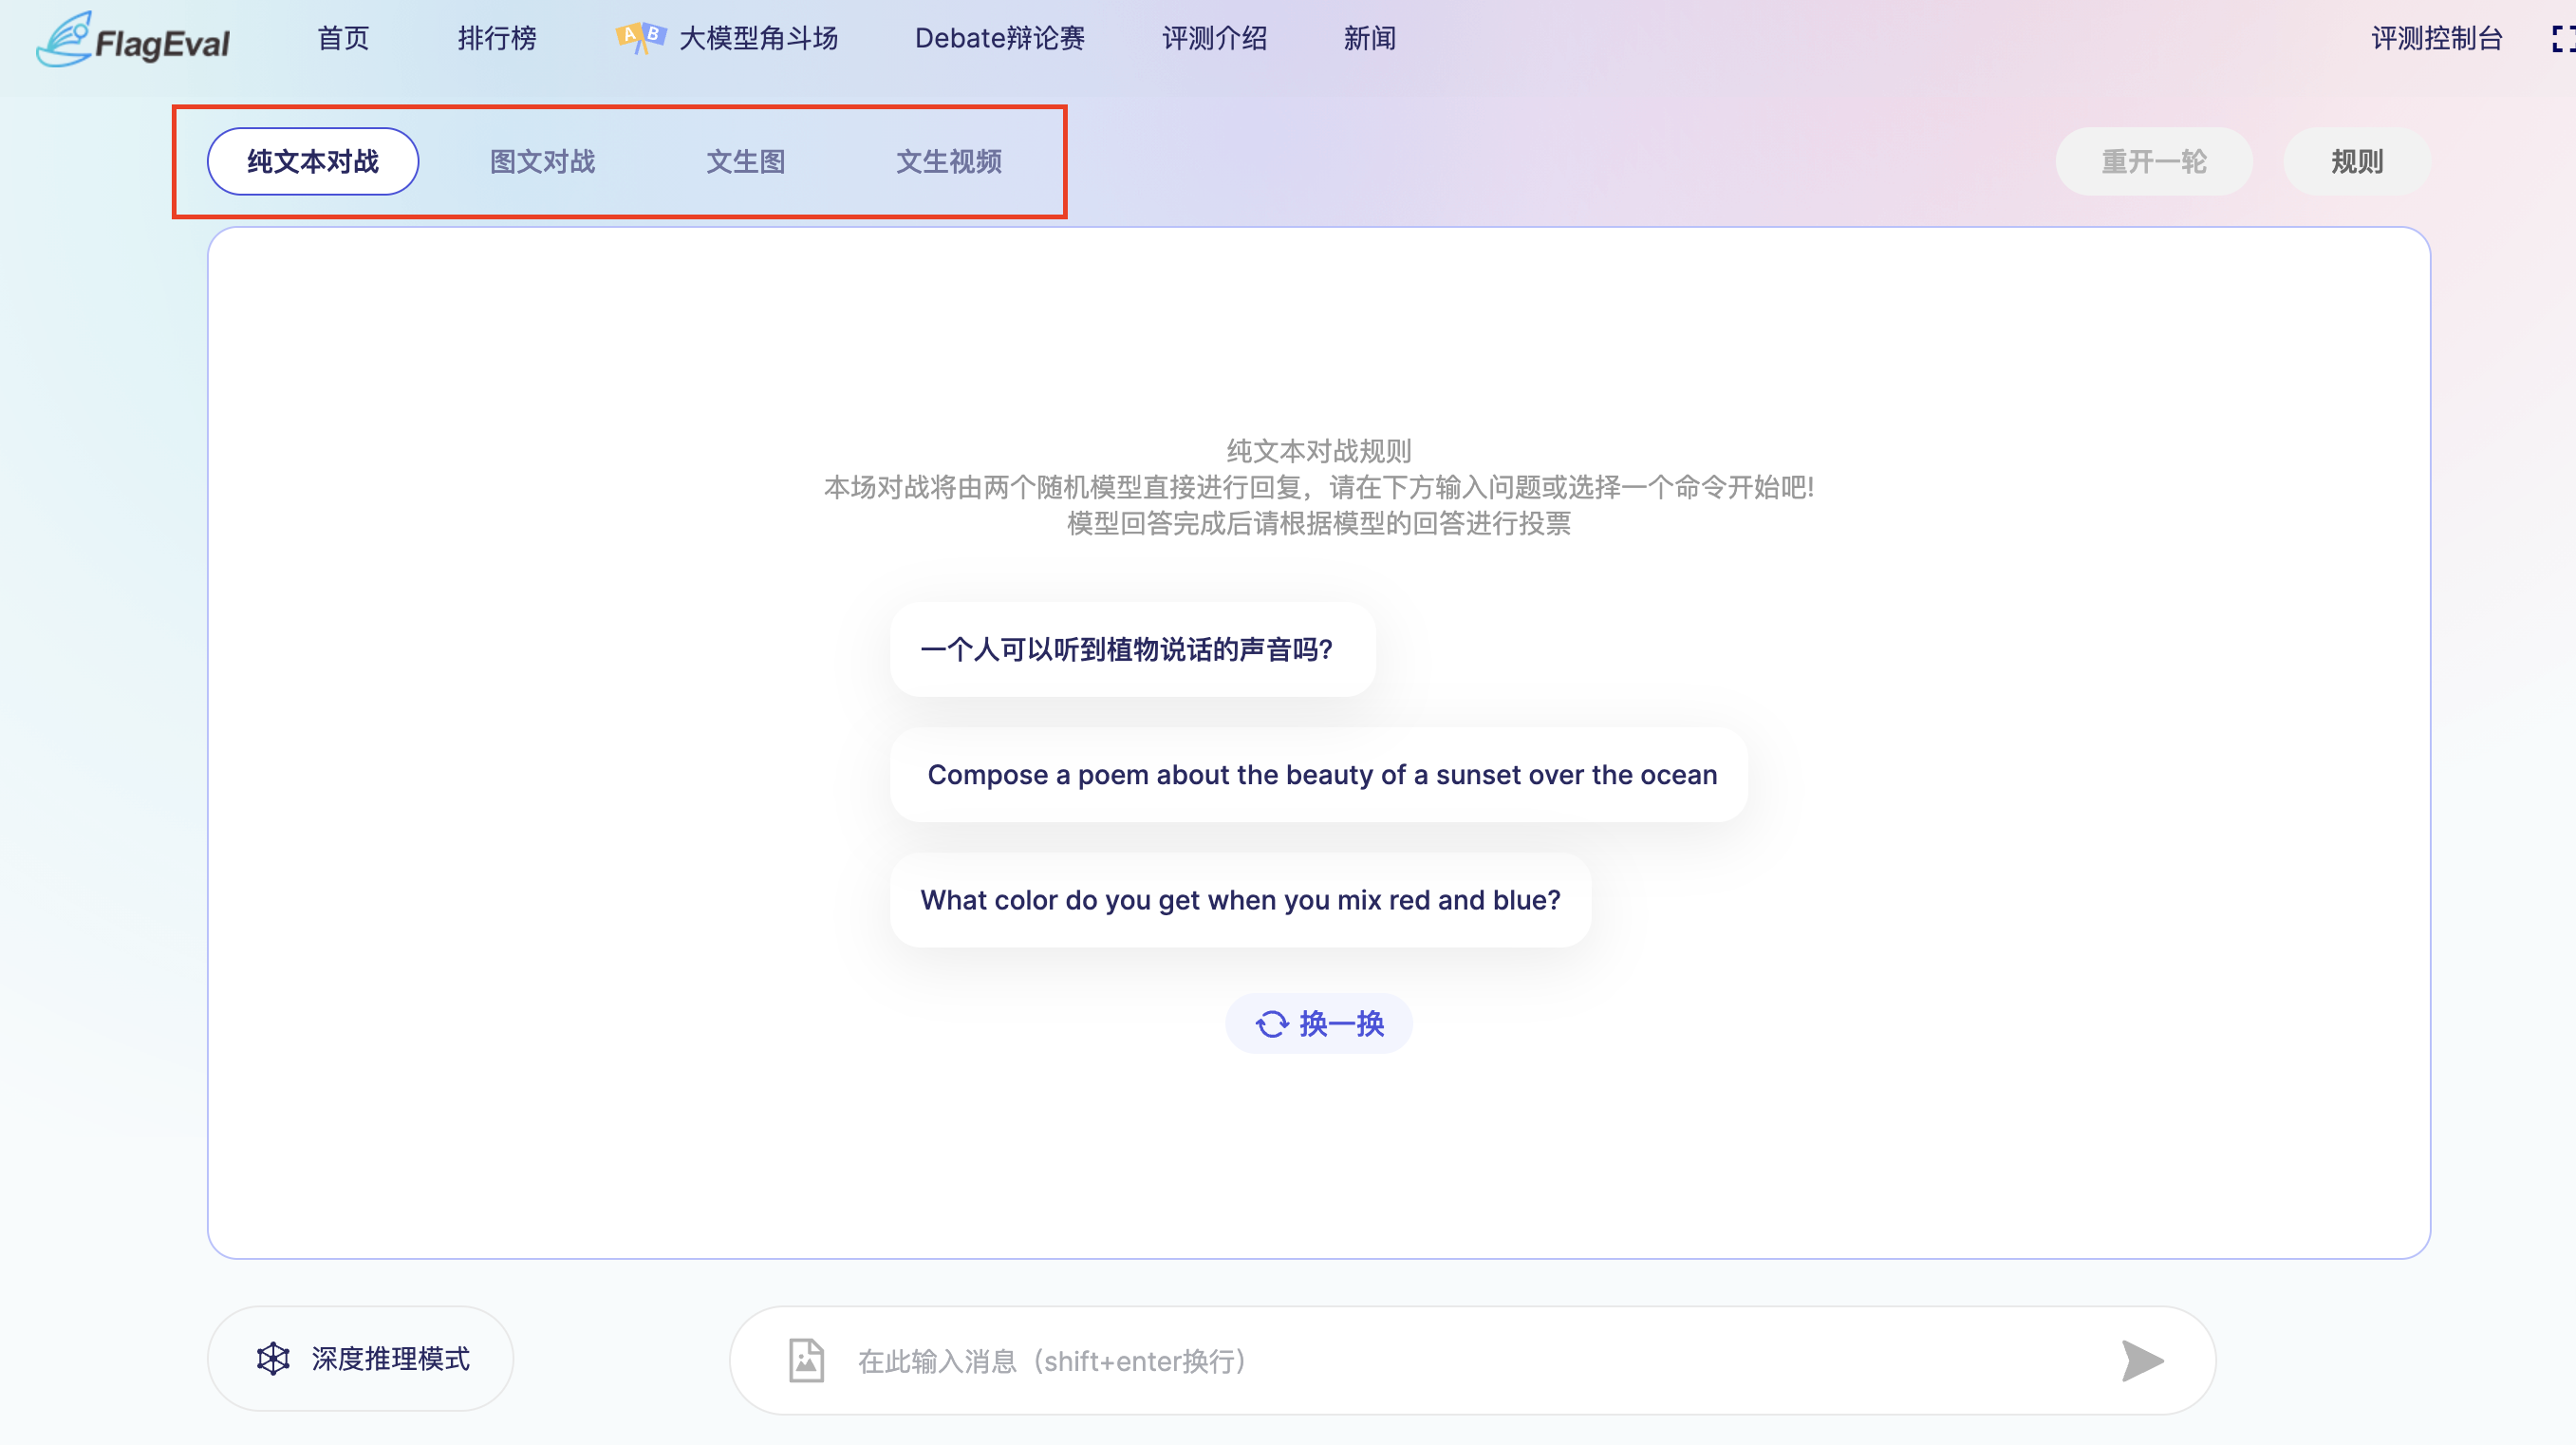Choose the sunset poem prompt suggestion

[1320, 775]
